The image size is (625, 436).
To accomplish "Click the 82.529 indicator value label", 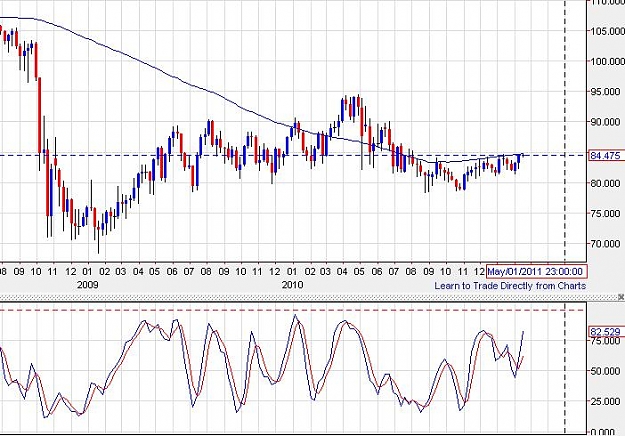I will pos(606,332).
